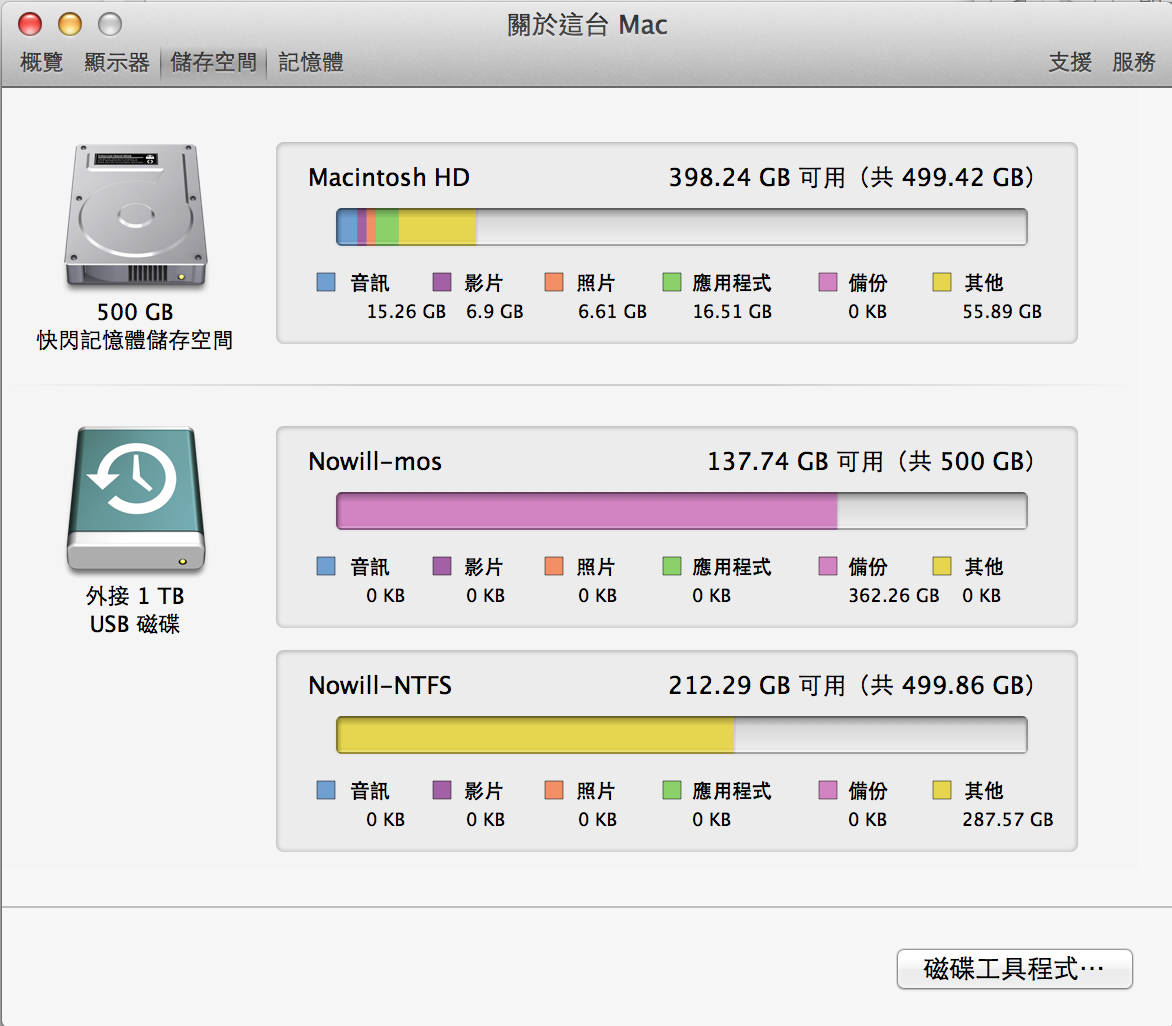Click 快閃記憶體儲存空間 label
This screenshot has width=1172, height=1026.
pyautogui.click(x=135, y=341)
